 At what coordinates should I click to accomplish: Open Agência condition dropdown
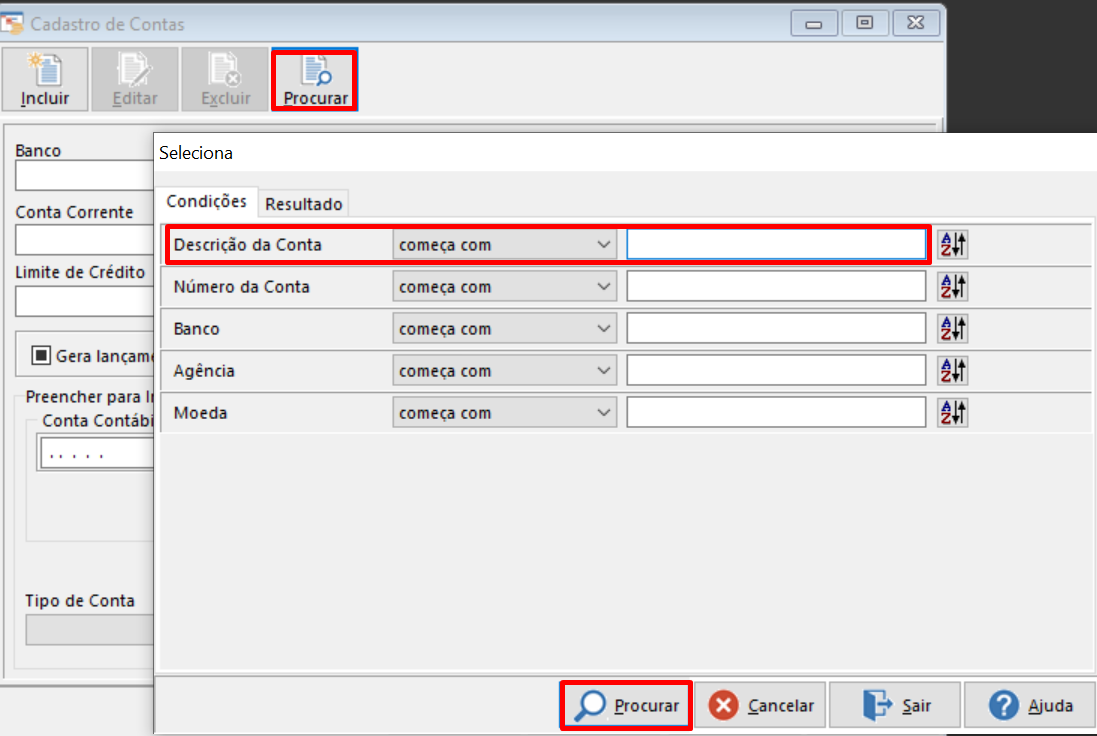click(x=504, y=371)
